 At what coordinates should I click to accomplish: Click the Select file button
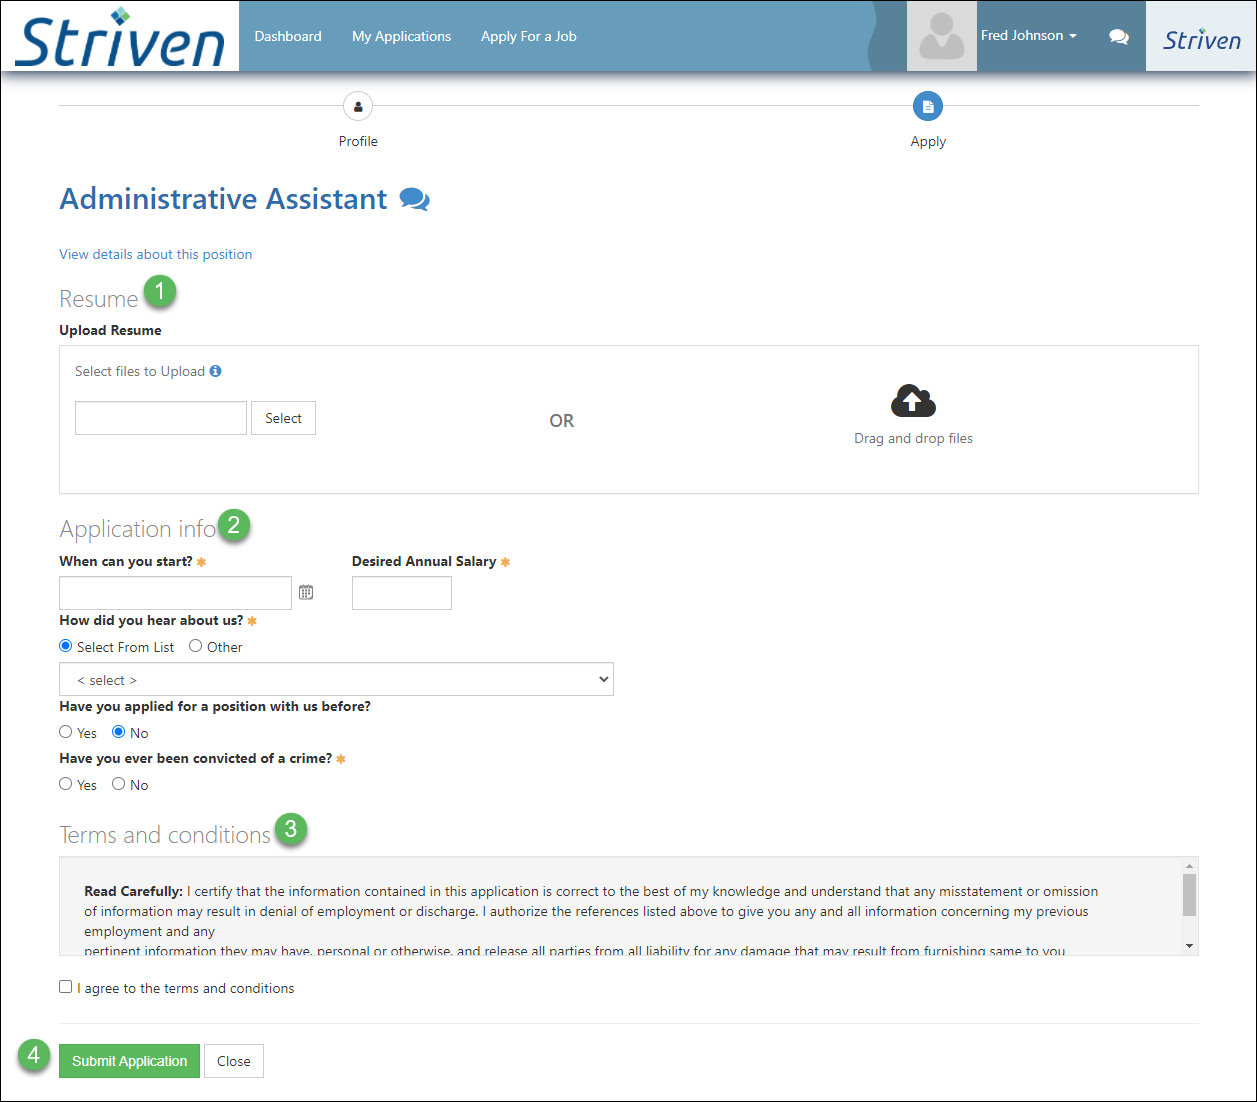click(x=283, y=418)
